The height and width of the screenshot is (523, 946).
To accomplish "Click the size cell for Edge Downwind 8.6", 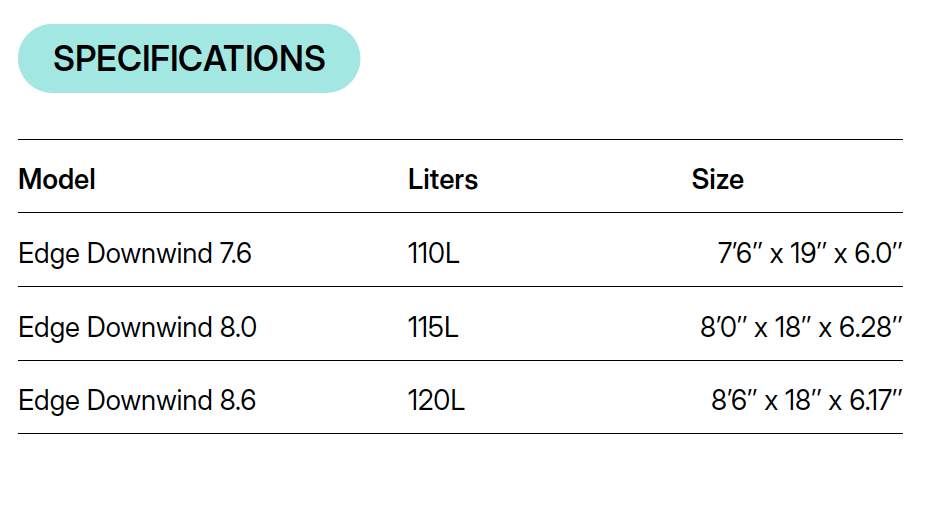I will 806,401.
